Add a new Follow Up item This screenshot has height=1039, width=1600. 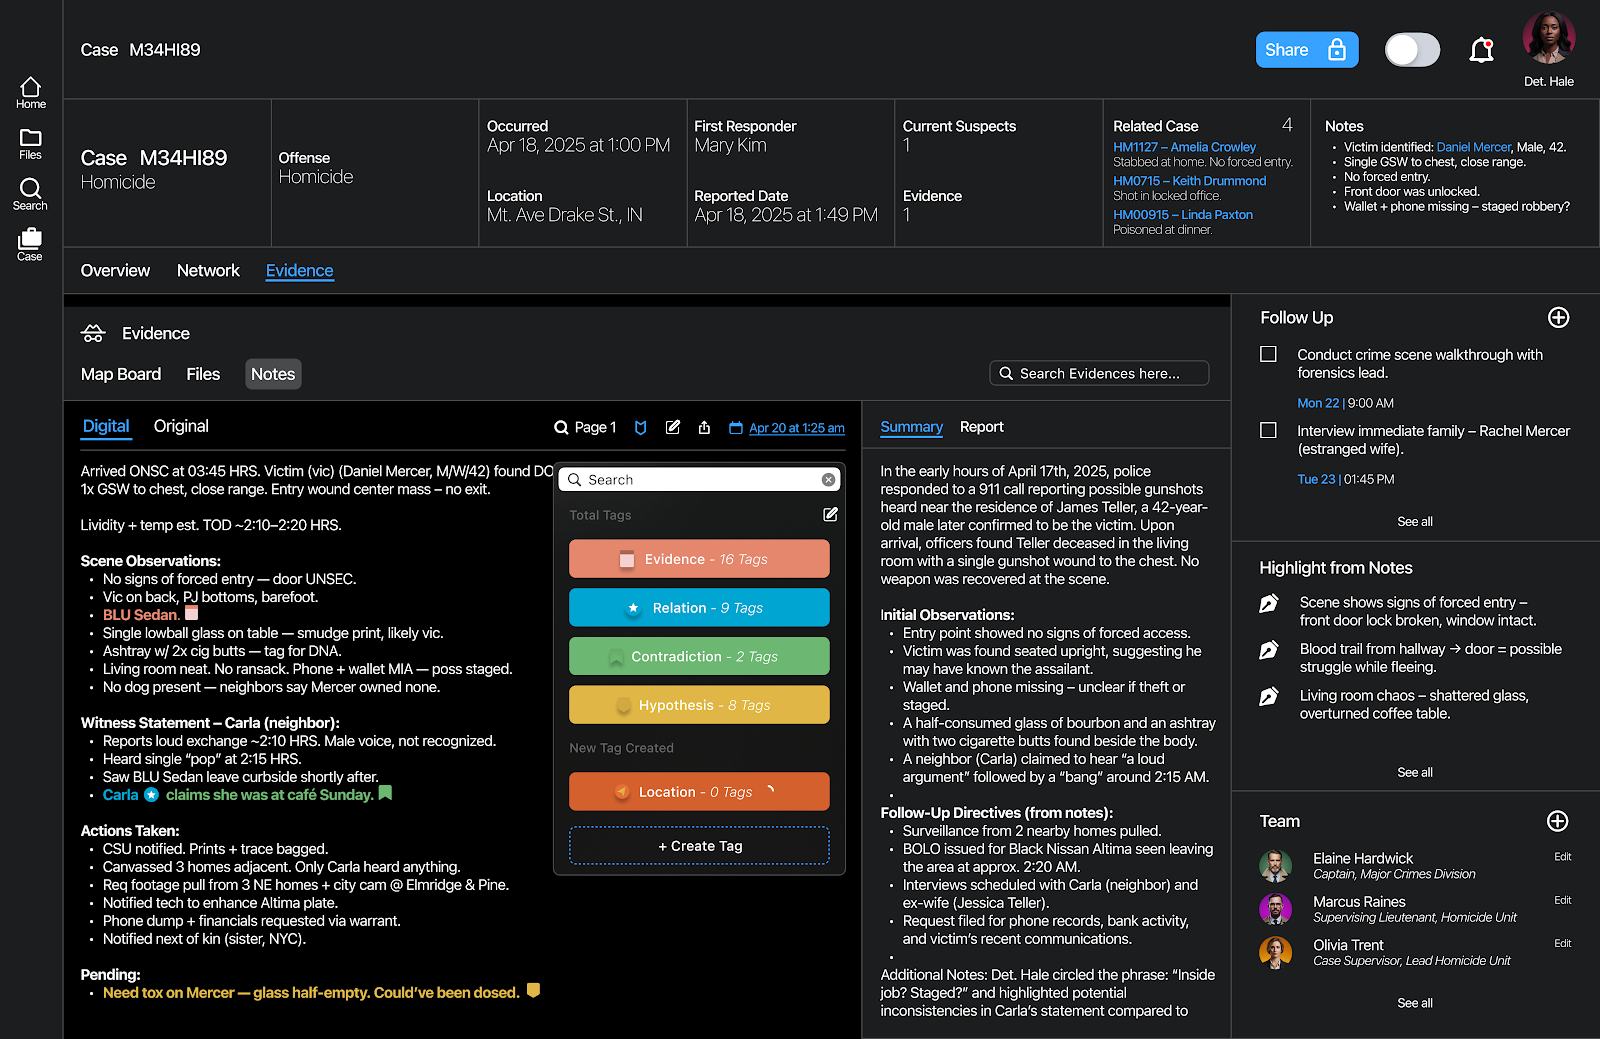(x=1558, y=318)
